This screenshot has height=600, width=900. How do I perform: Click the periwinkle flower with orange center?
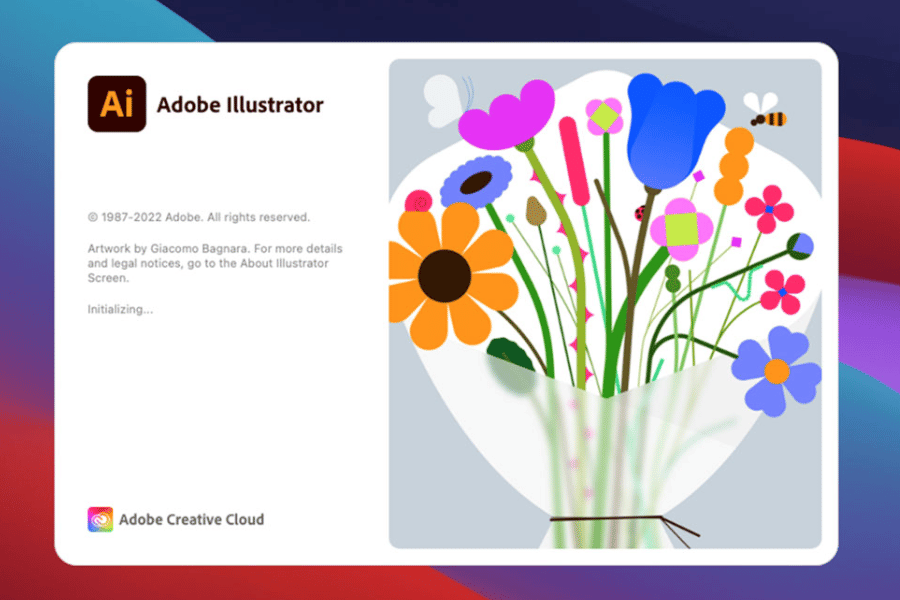tap(776, 370)
